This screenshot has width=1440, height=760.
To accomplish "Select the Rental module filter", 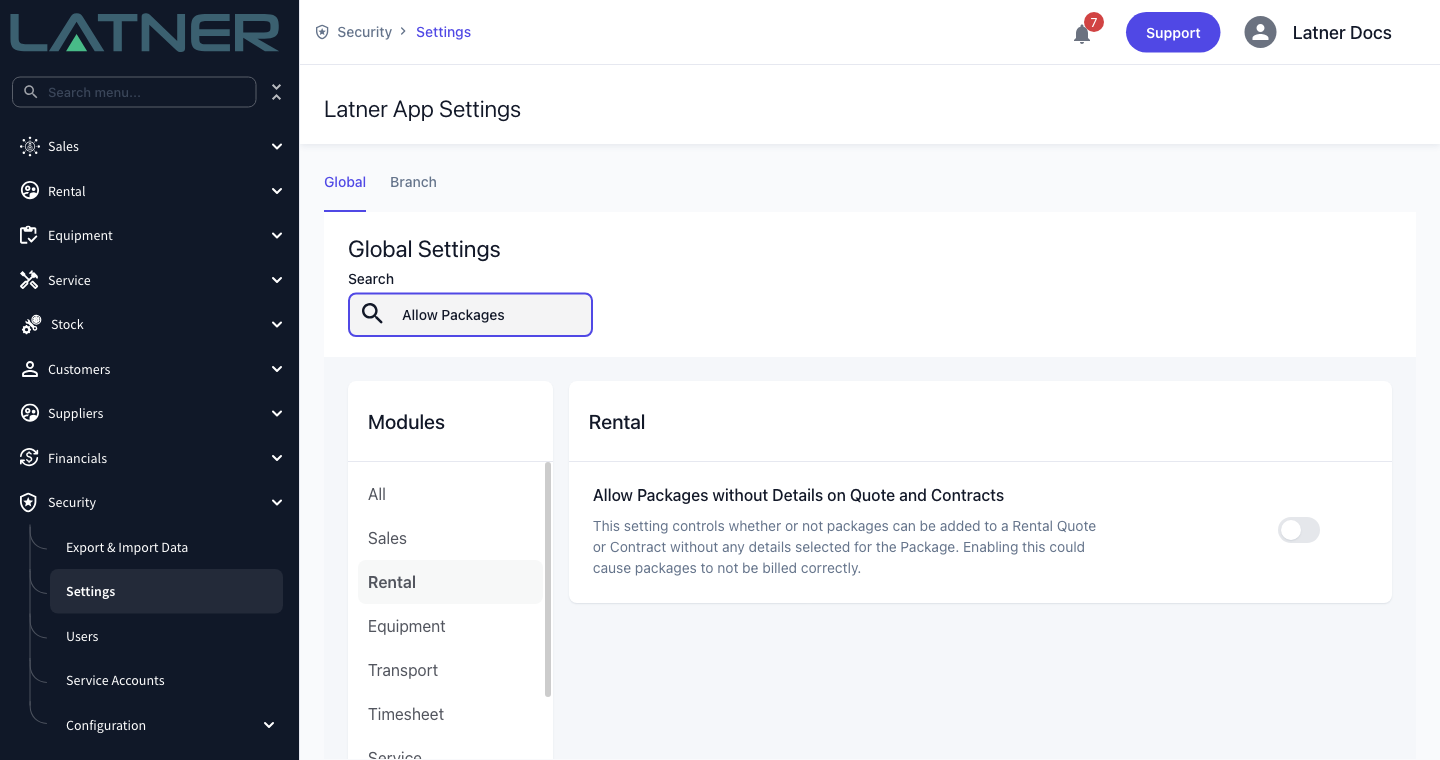I will pos(450,582).
